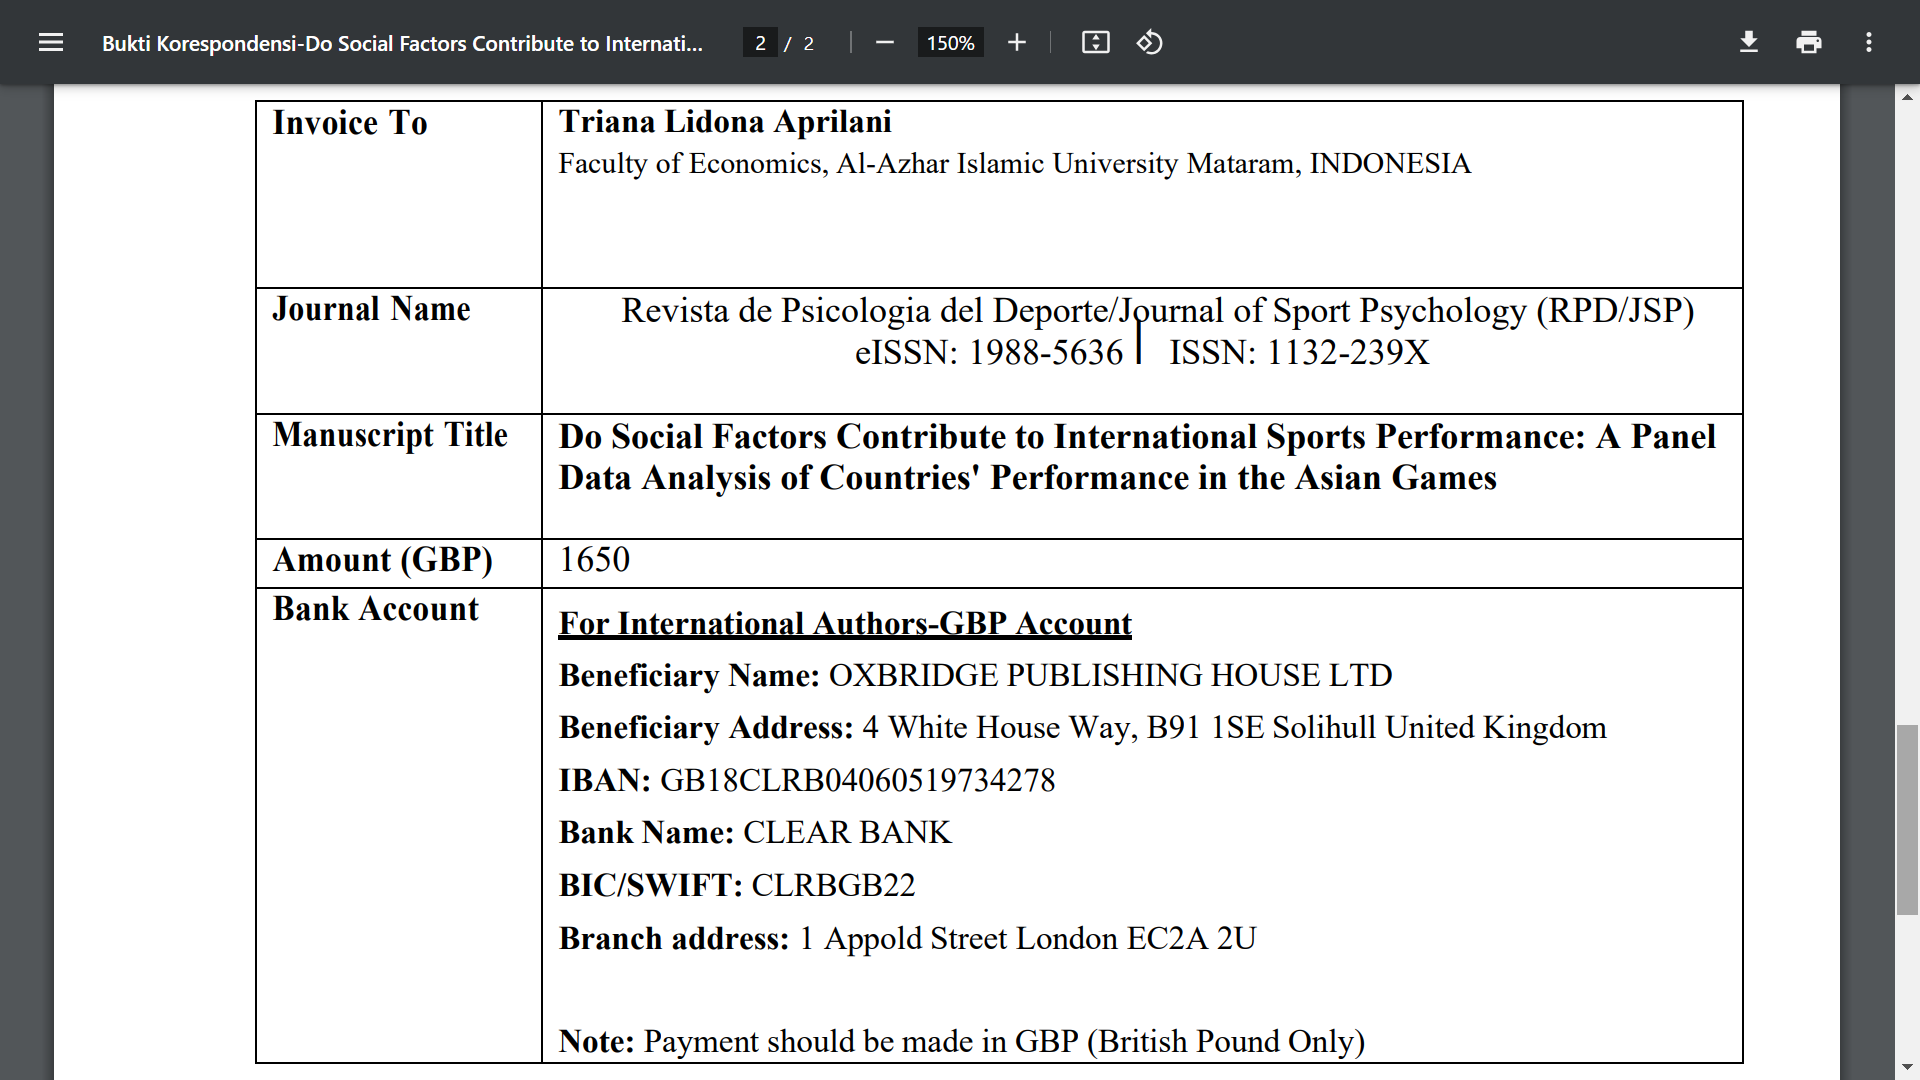Click the IBAN number GB18CLRB04060519734278
Screen dimensions: 1920x1080
(x=857, y=780)
